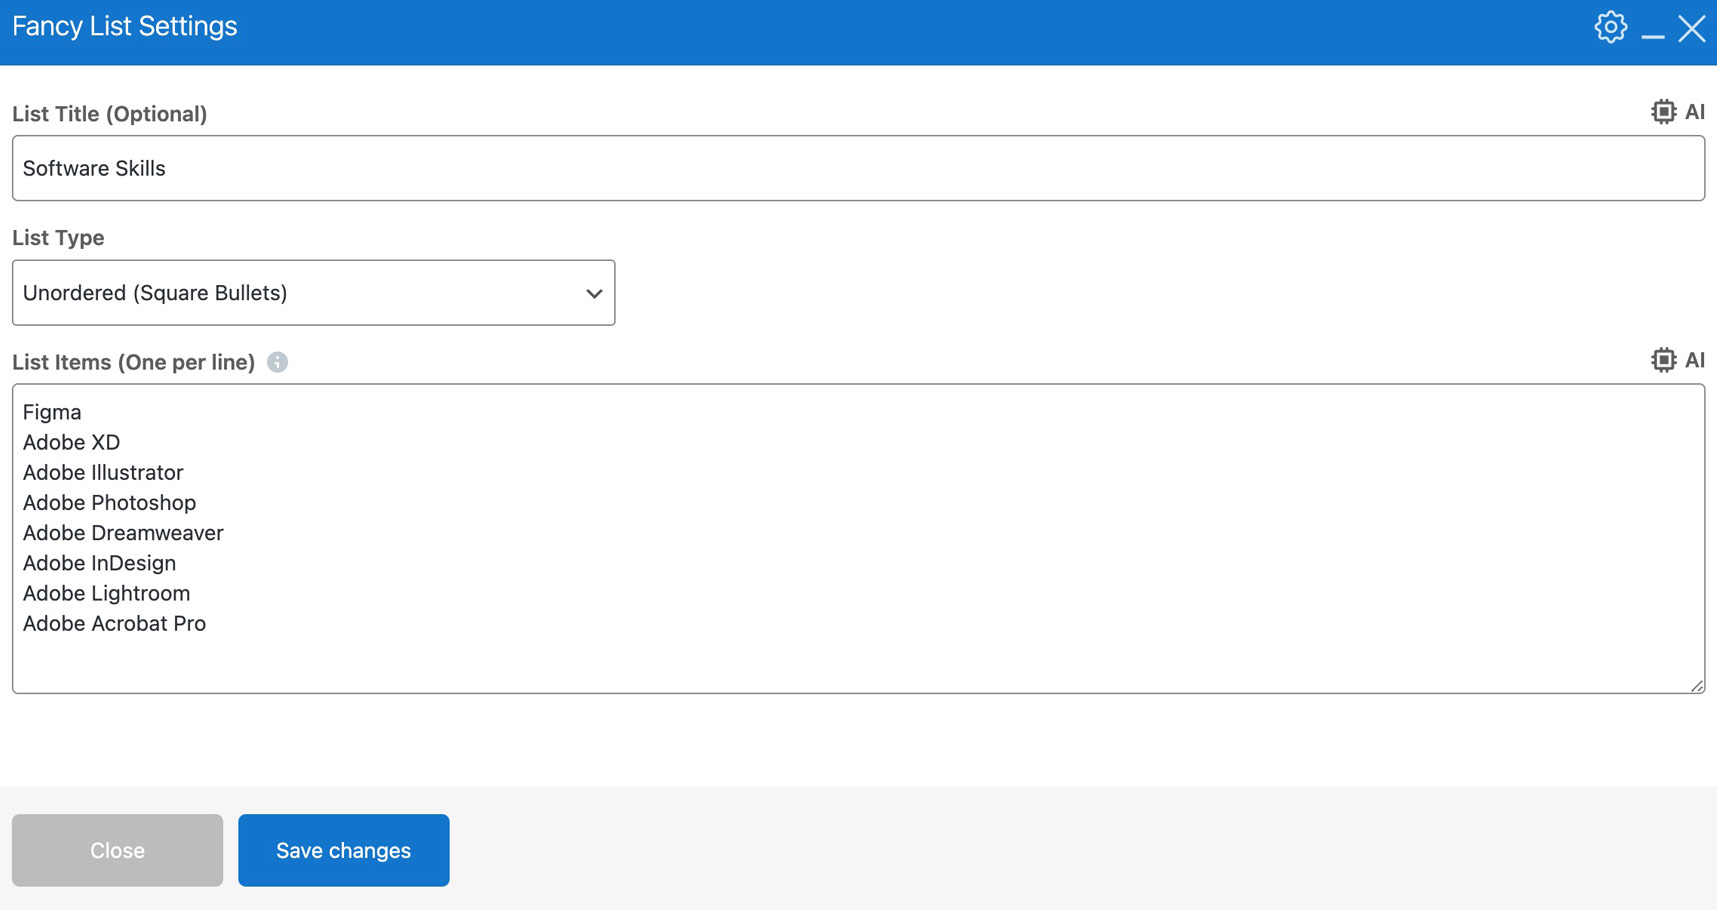
Task: Click the AI icon for List Title
Action: tap(1677, 112)
